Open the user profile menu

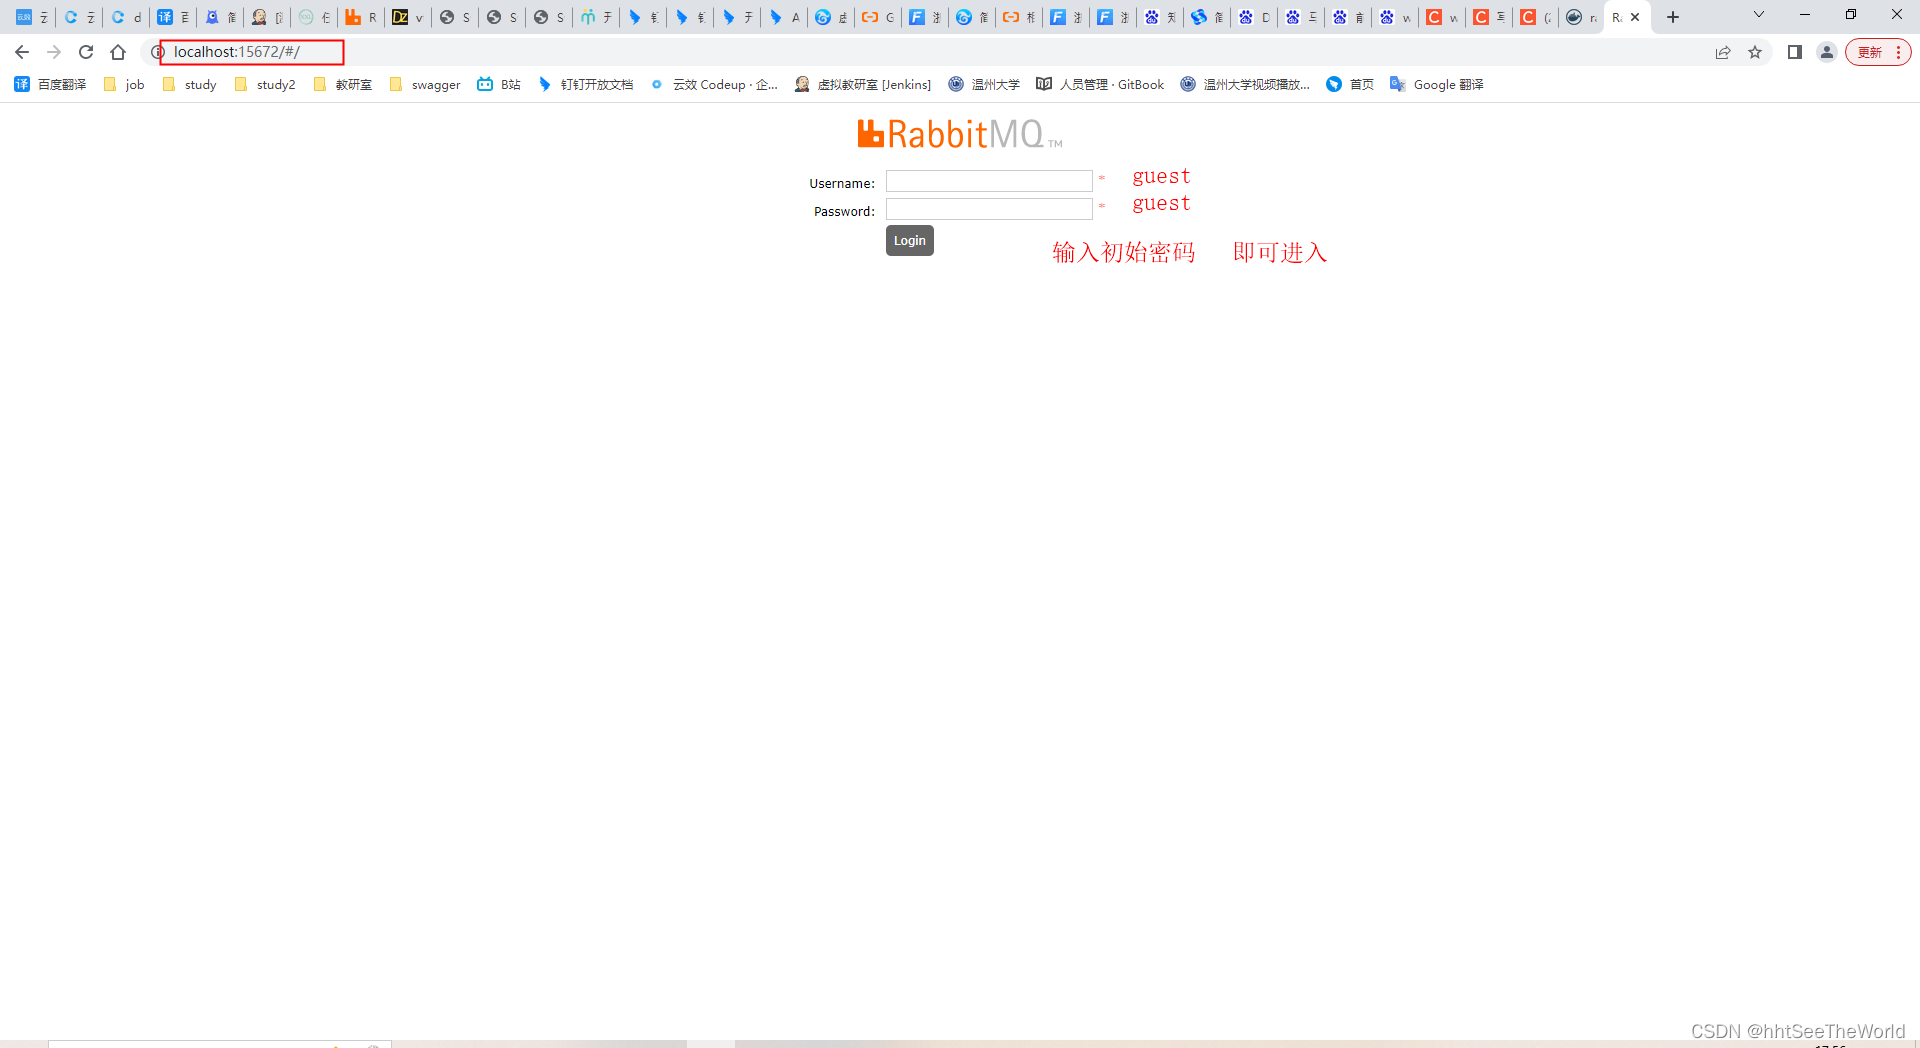click(1827, 52)
